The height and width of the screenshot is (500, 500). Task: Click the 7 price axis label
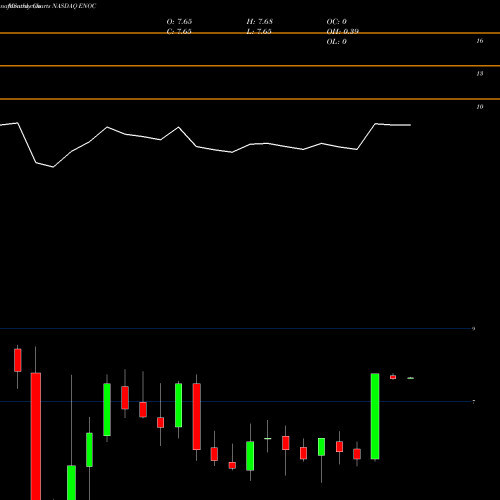tap(473, 402)
